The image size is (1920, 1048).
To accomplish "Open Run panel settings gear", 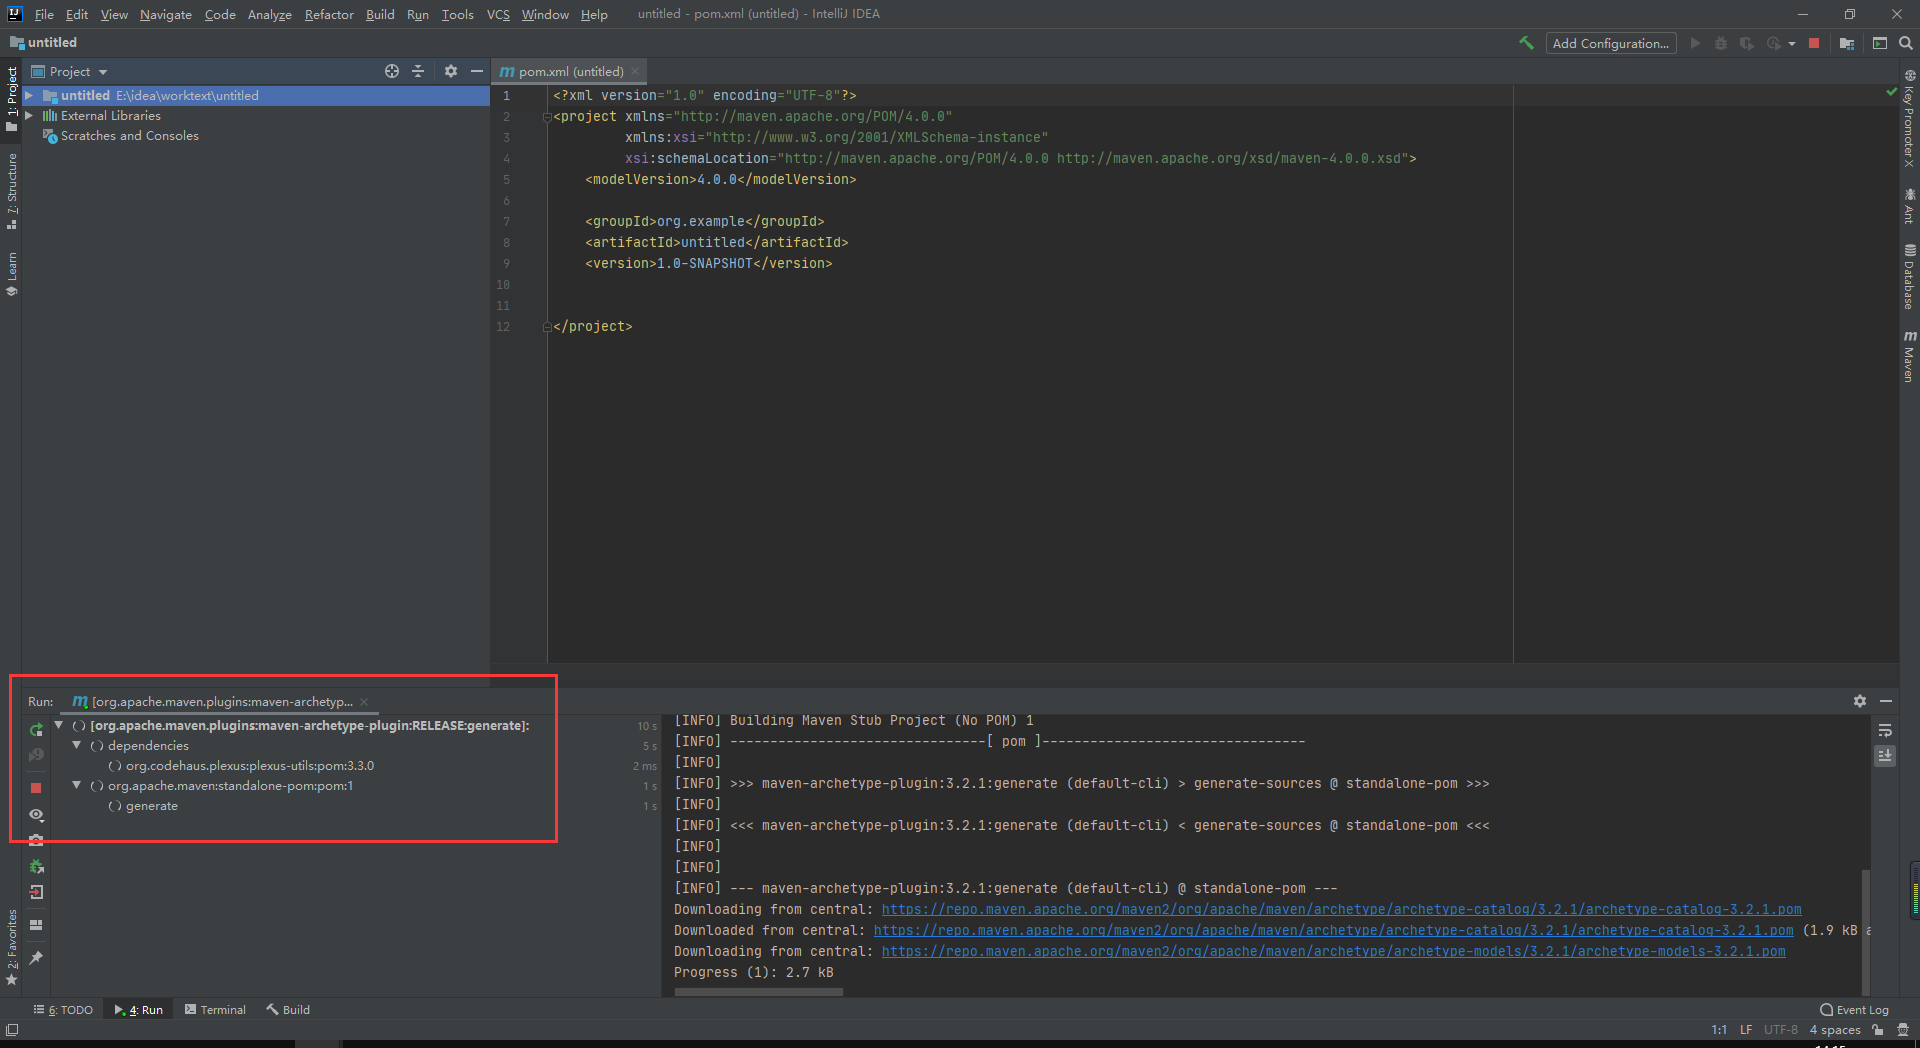I will (x=1859, y=701).
